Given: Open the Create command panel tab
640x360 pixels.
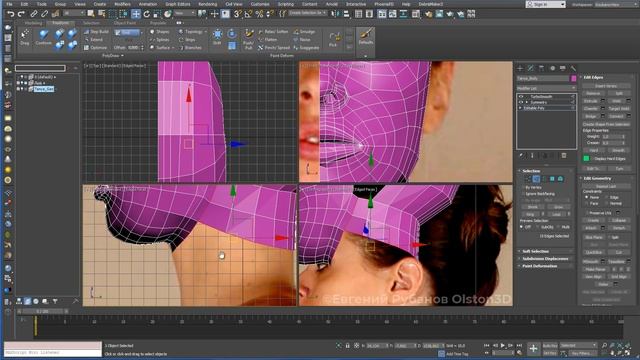Looking at the screenshot, I should point(520,68).
